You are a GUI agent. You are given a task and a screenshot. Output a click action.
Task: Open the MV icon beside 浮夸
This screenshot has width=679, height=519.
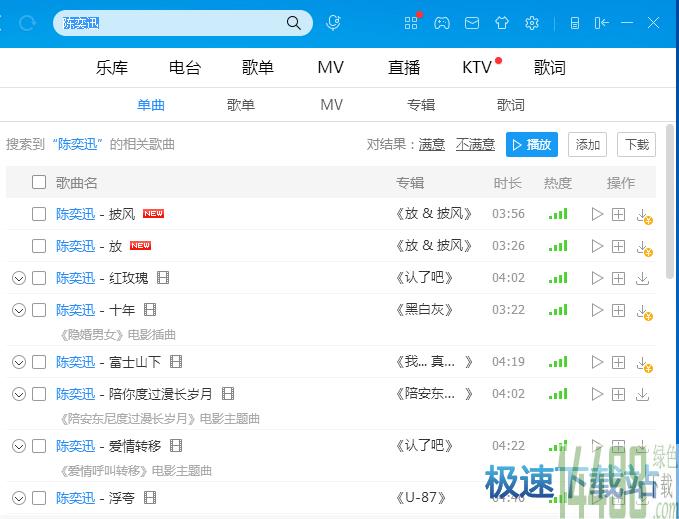(150, 497)
